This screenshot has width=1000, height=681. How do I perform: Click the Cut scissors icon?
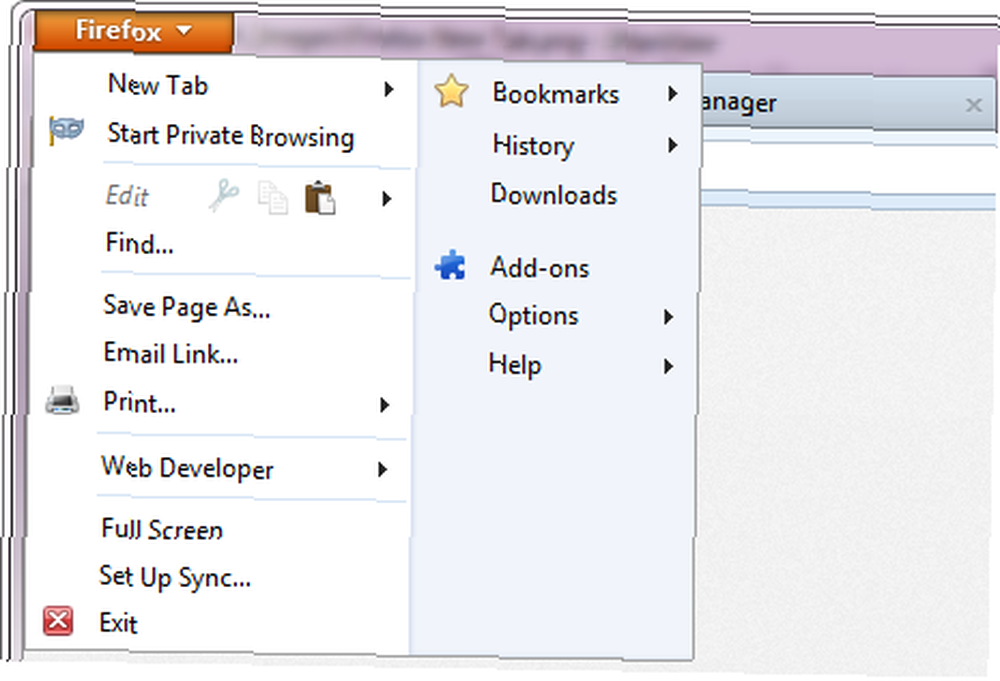point(224,196)
